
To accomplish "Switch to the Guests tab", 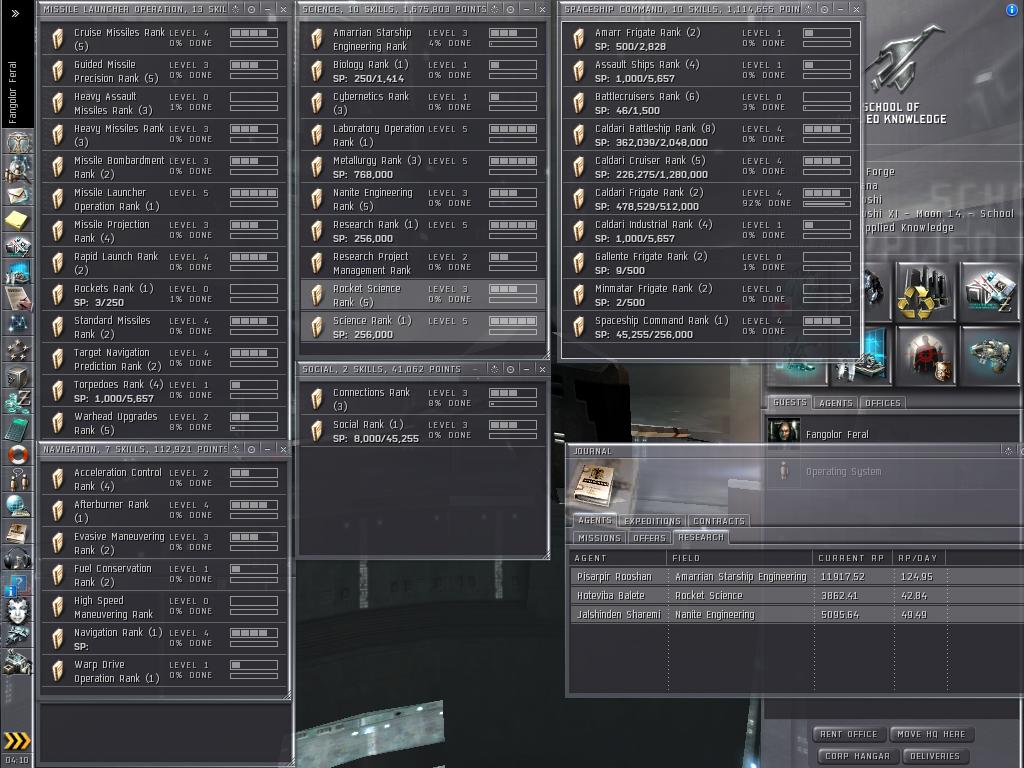I will click(x=790, y=402).
